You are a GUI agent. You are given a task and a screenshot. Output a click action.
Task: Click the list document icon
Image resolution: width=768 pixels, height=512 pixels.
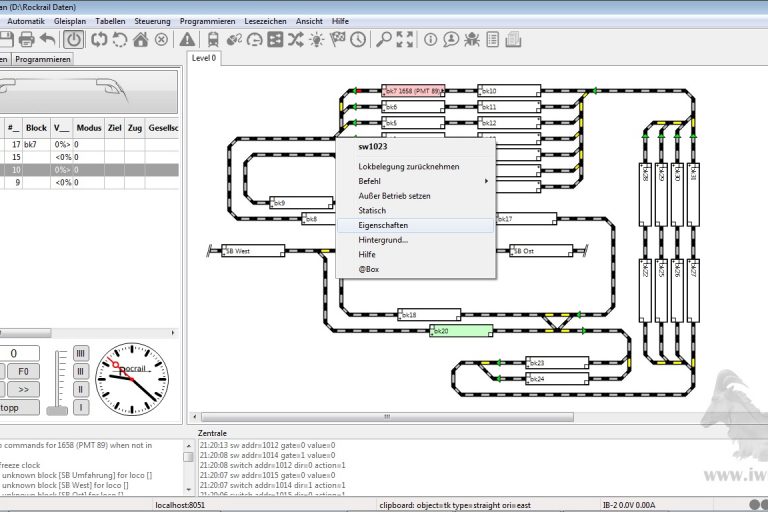point(492,40)
